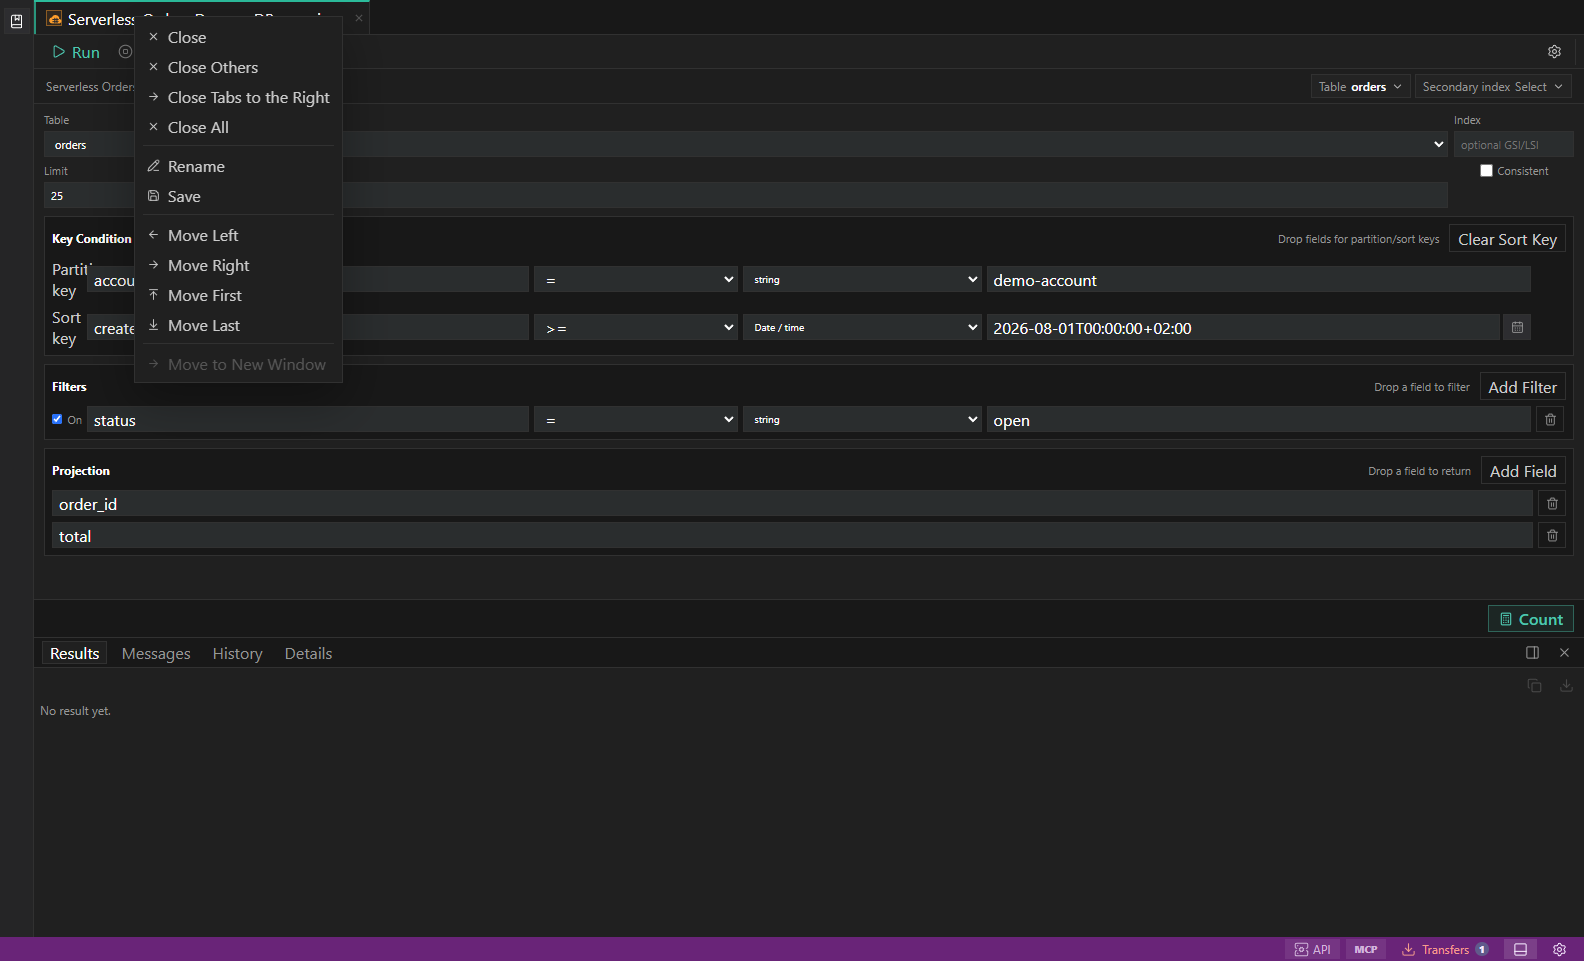This screenshot has width=1584, height=961.
Task: Click the Limit field showing 25
Action: coord(746,196)
